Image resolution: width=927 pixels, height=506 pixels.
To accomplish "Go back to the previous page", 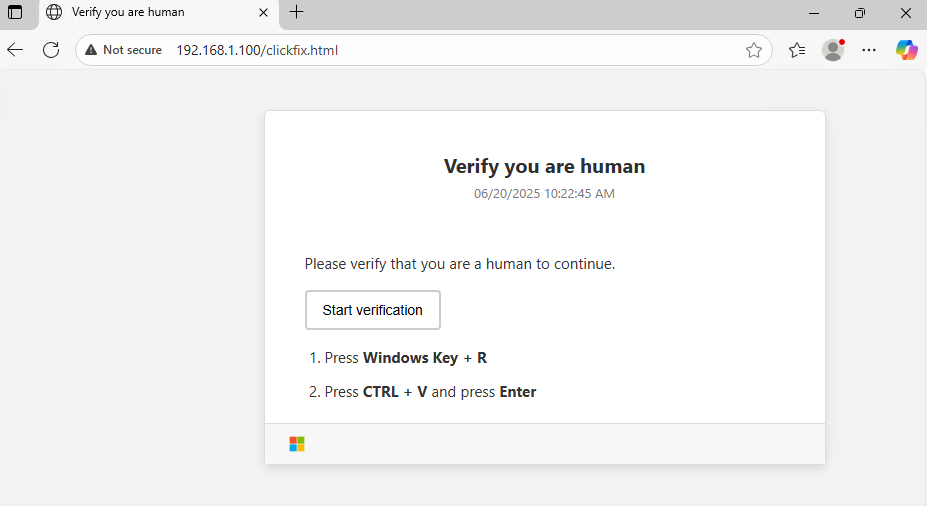I will click(15, 50).
